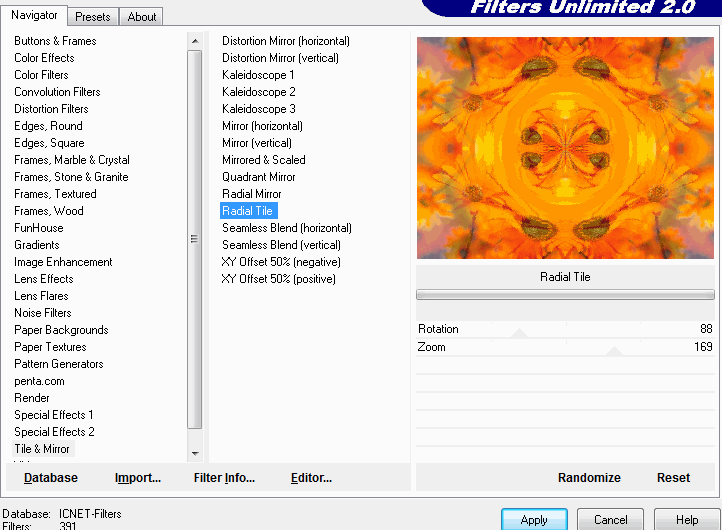722x530 pixels.
Task: Select the Navigator tab
Action: pos(35,16)
